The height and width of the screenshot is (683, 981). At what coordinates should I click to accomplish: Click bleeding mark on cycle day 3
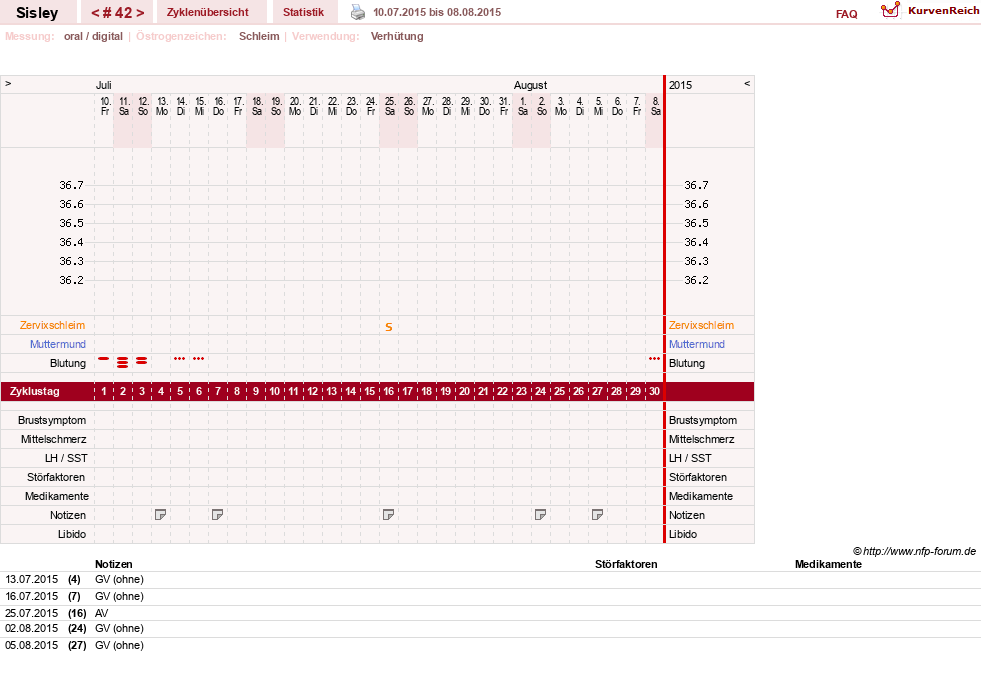click(x=141, y=361)
